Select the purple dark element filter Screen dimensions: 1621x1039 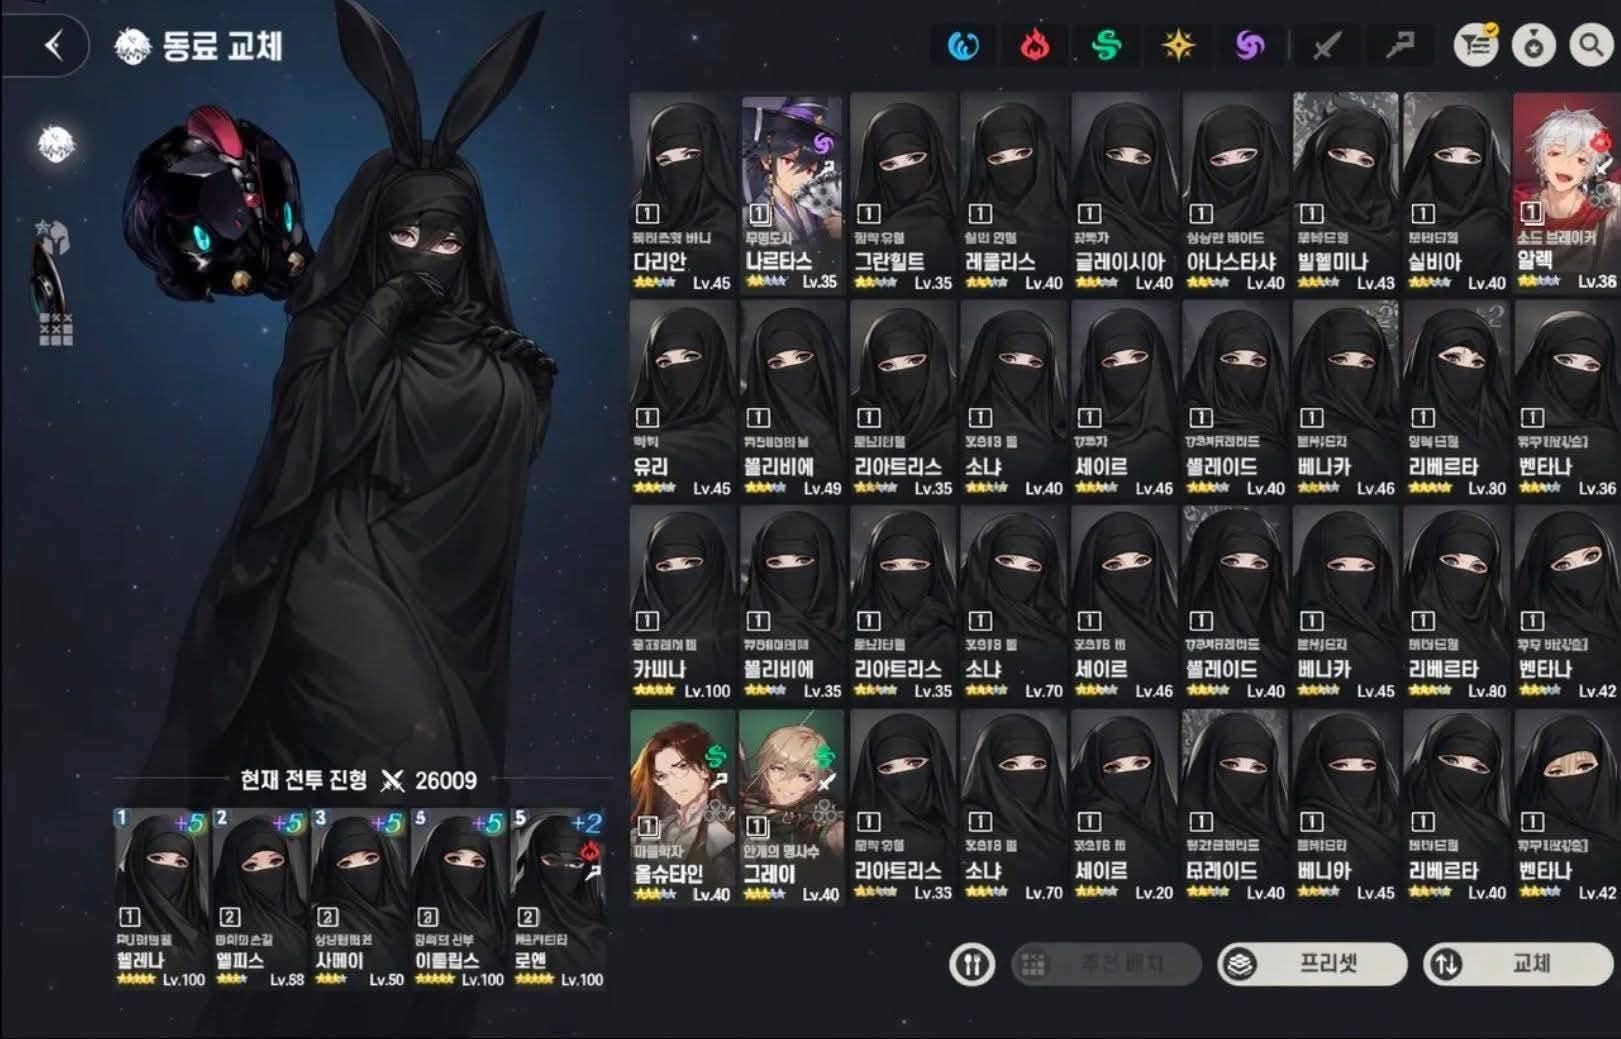[x=1250, y=46]
